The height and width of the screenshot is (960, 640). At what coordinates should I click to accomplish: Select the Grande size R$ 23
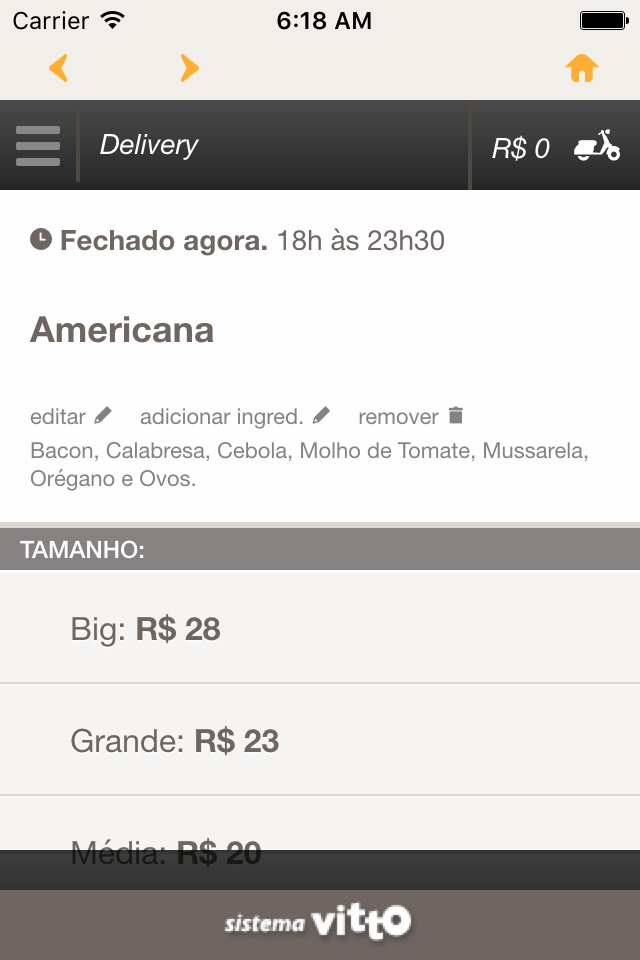click(x=320, y=740)
